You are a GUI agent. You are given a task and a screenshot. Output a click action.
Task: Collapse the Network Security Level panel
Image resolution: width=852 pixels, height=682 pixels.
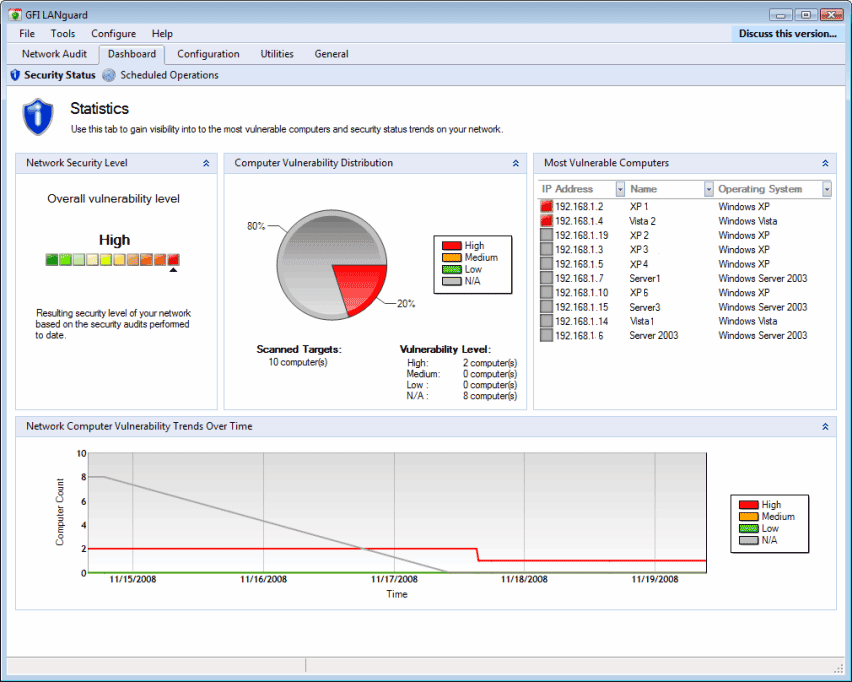(206, 163)
